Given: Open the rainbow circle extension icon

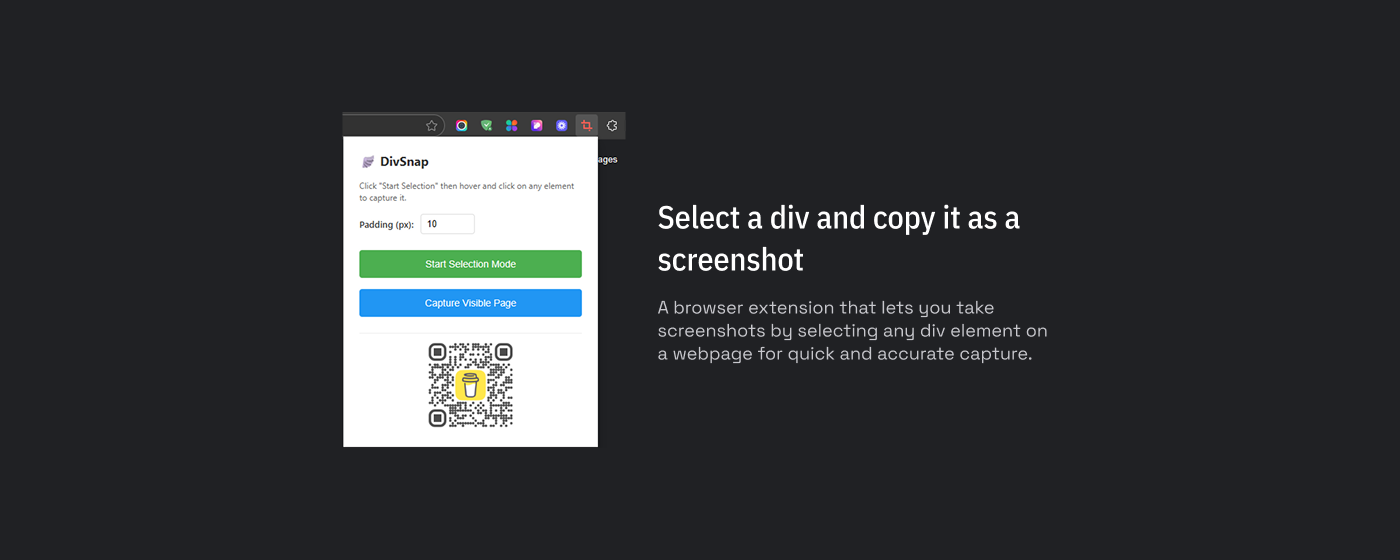Looking at the screenshot, I should [x=462, y=126].
